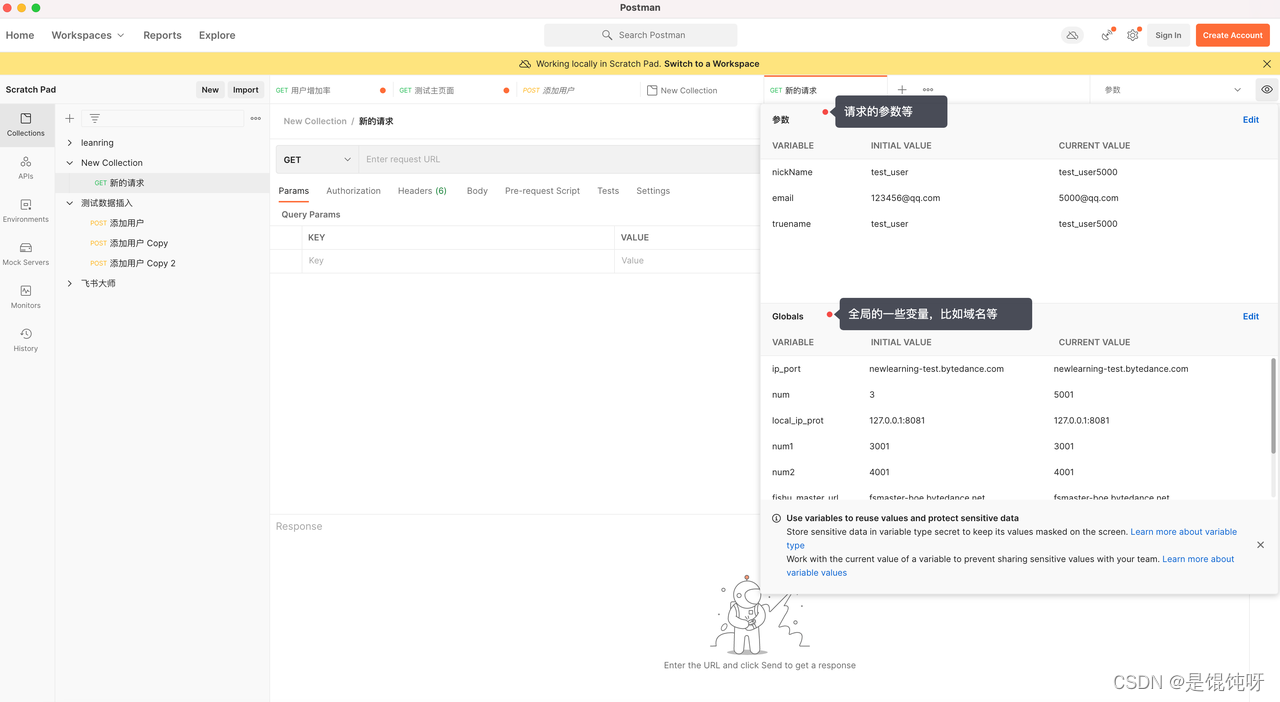This screenshot has height=702, width=1280.
Task: Click Edit for Globals variables
Action: [1251, 316]
